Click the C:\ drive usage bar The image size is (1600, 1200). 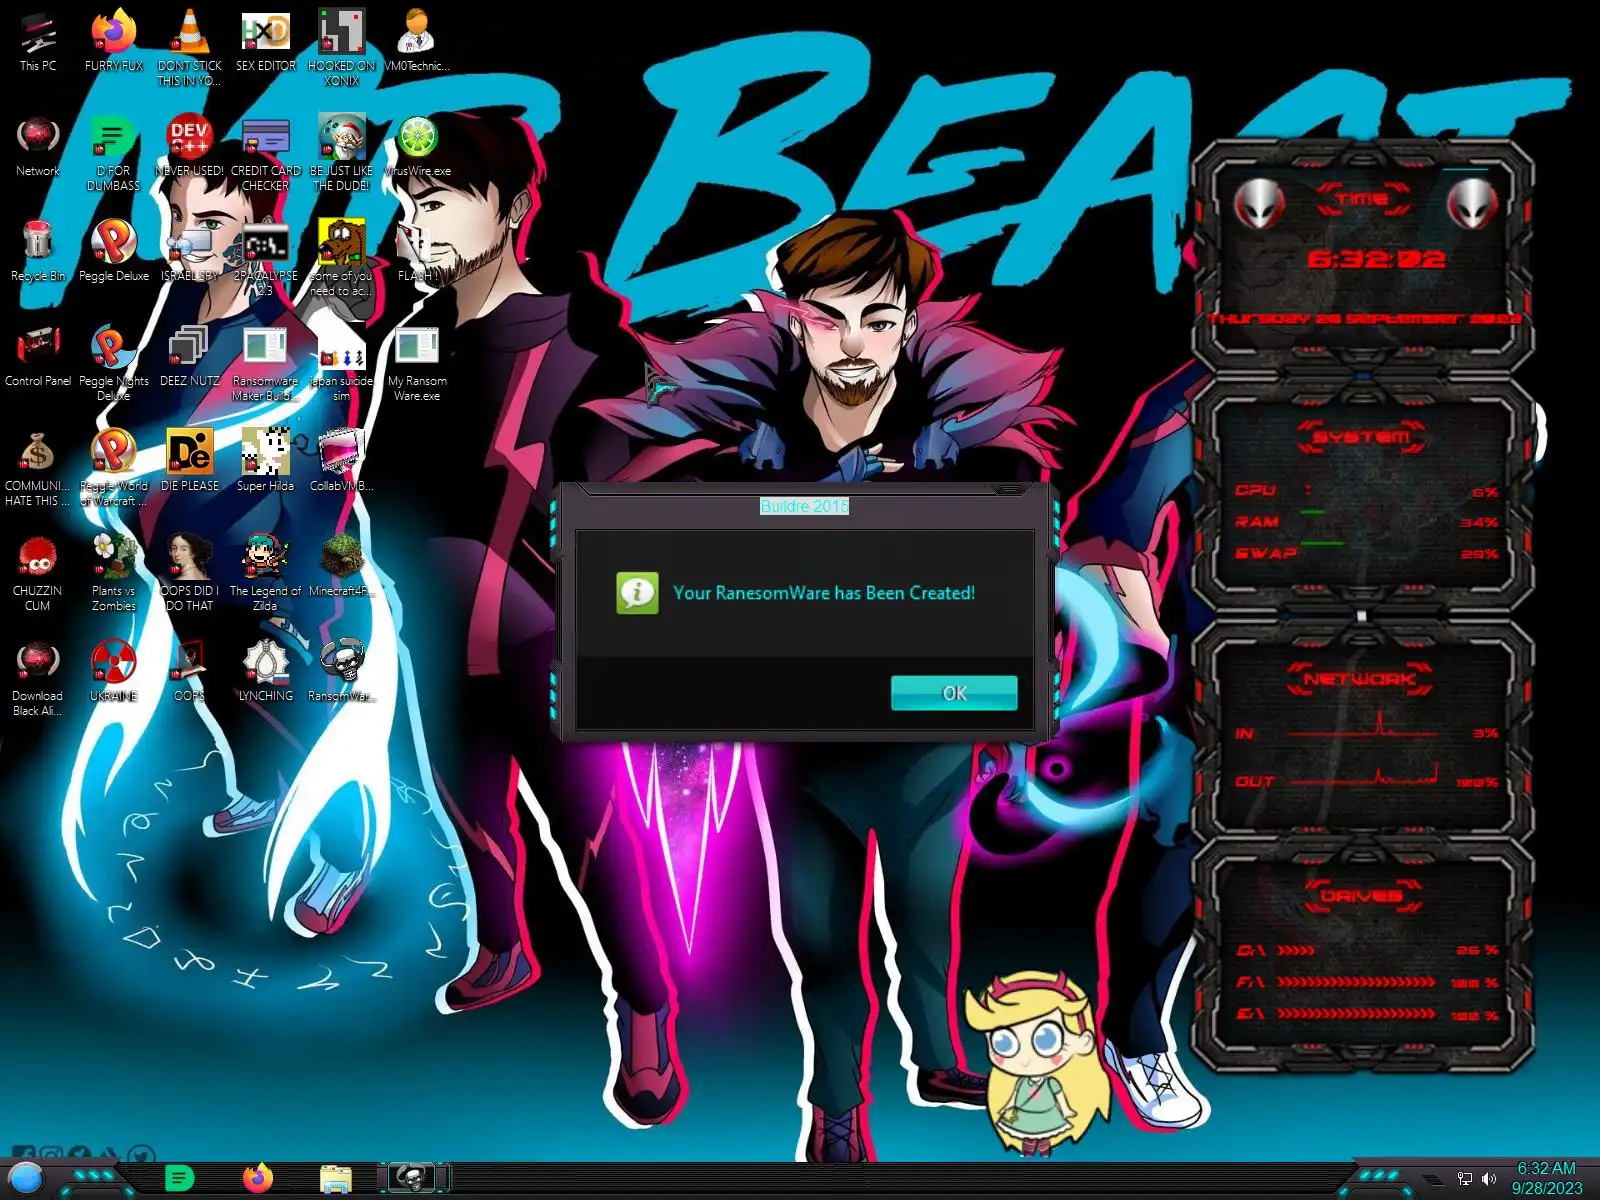(x=1296, y=950)
